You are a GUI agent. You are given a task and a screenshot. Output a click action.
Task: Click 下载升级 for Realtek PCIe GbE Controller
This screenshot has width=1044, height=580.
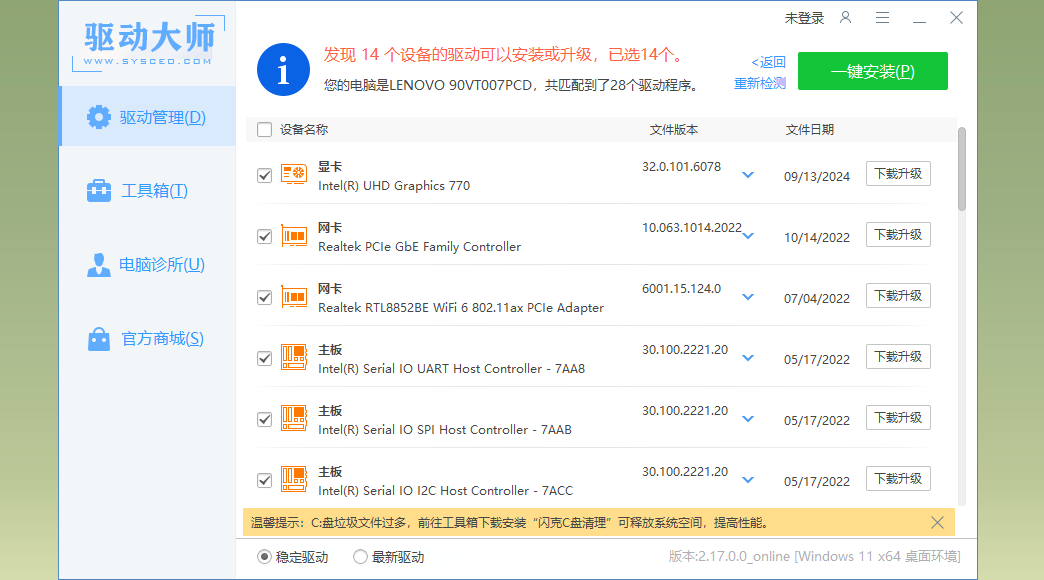[x=898, y=235]
